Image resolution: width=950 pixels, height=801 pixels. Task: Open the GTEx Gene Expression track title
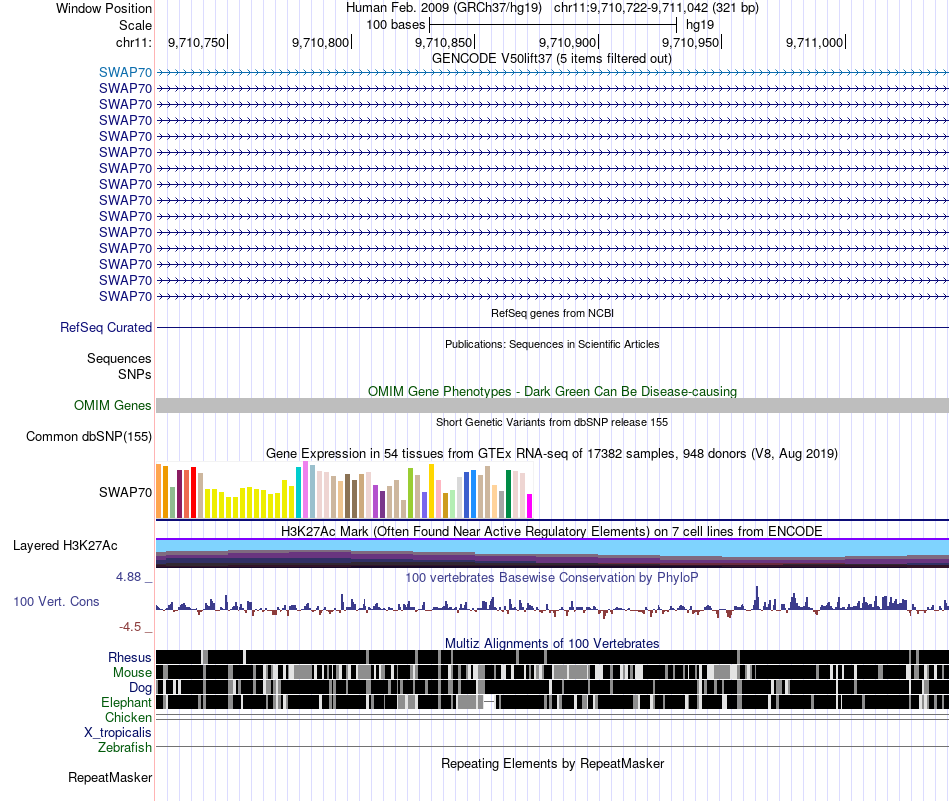click(x=552, y=454)
